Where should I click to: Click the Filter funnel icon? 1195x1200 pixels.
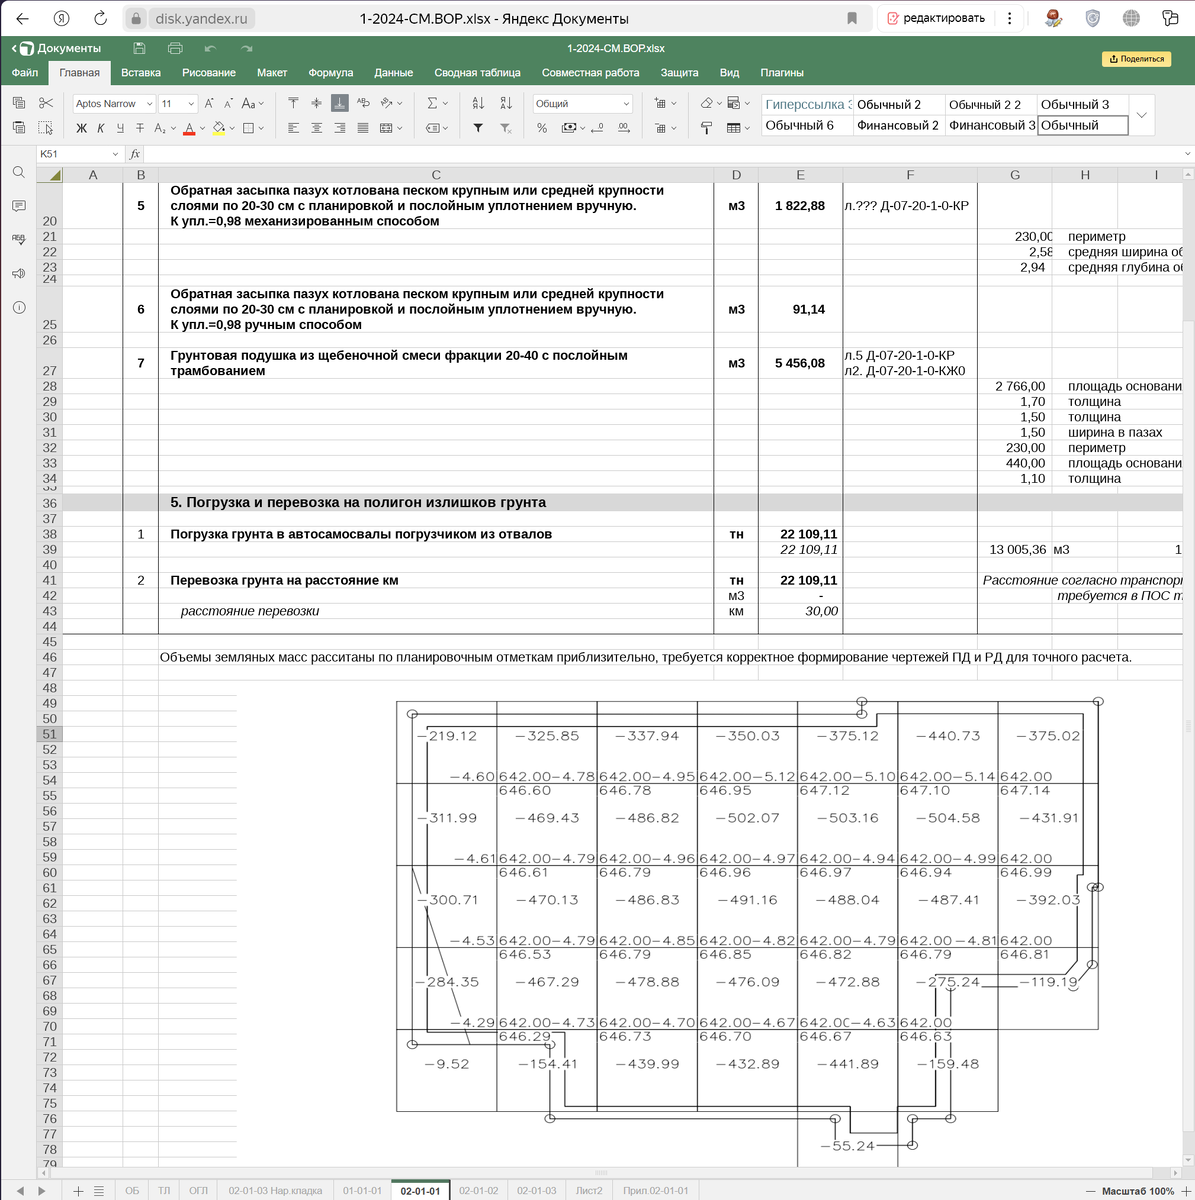(x=478, y=128)
